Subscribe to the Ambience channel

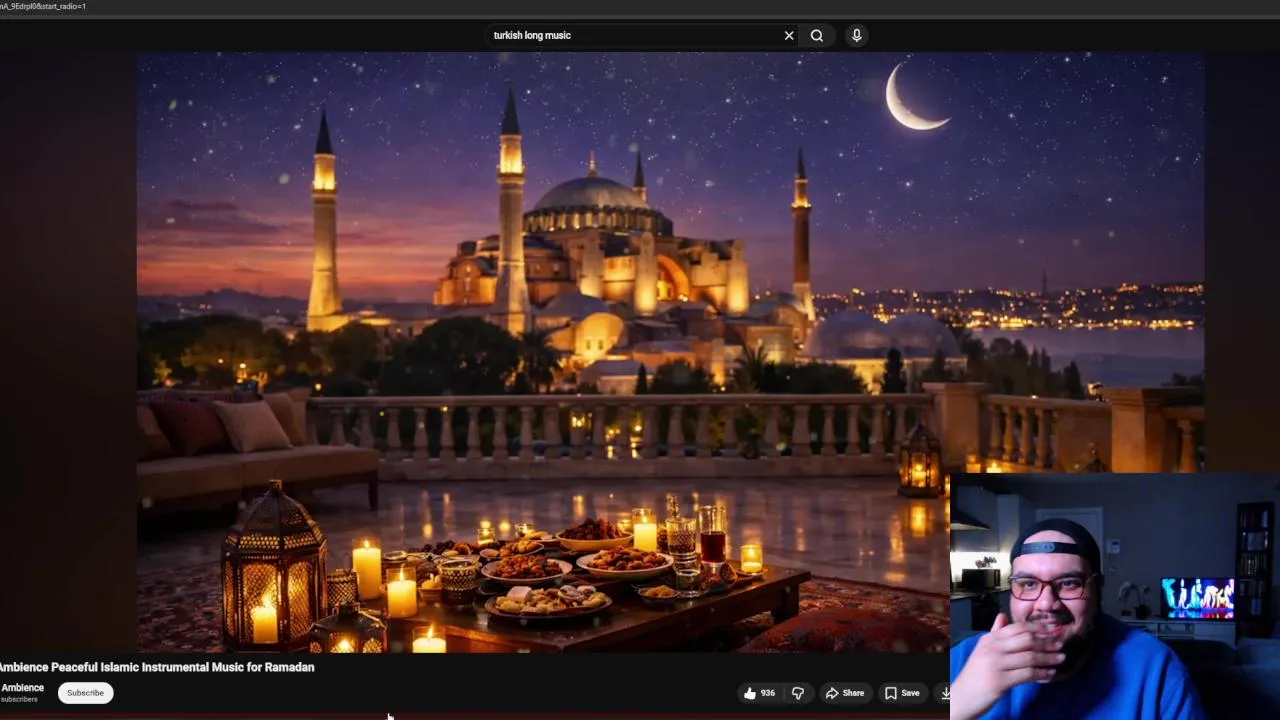point(85,693)
